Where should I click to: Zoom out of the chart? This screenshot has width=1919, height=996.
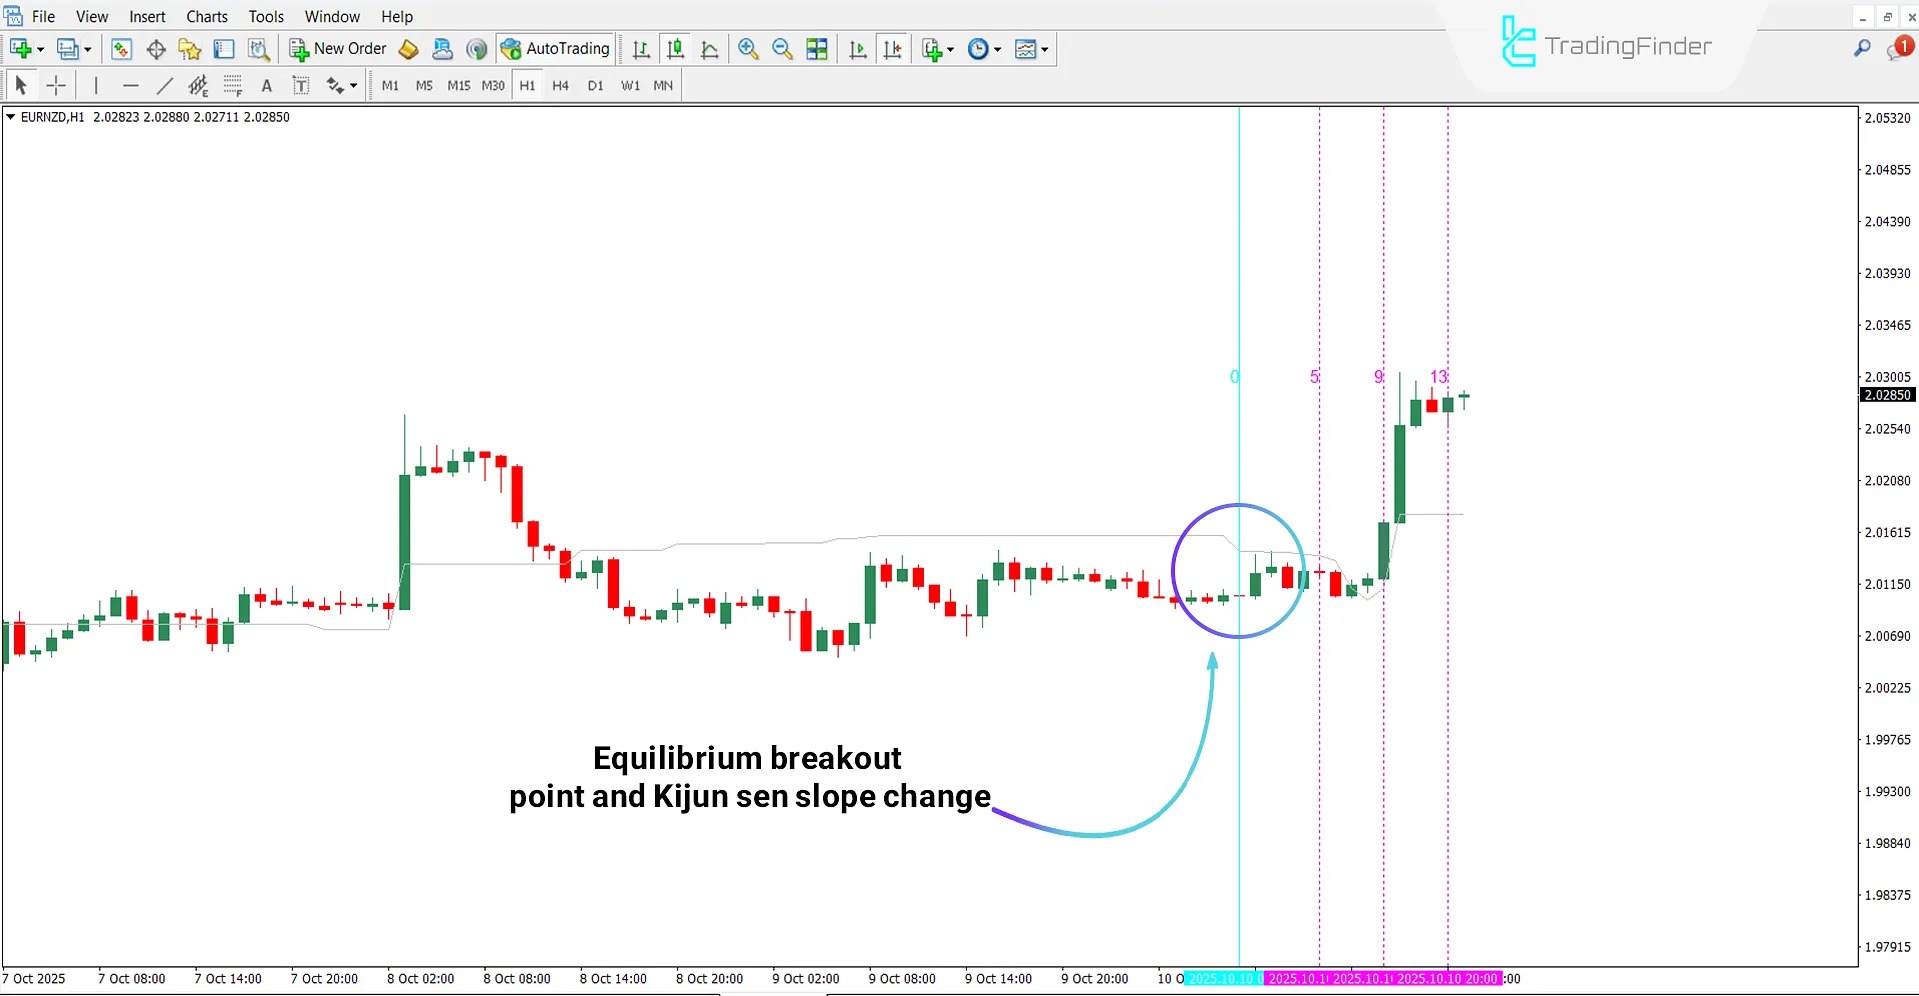(782, 49)
